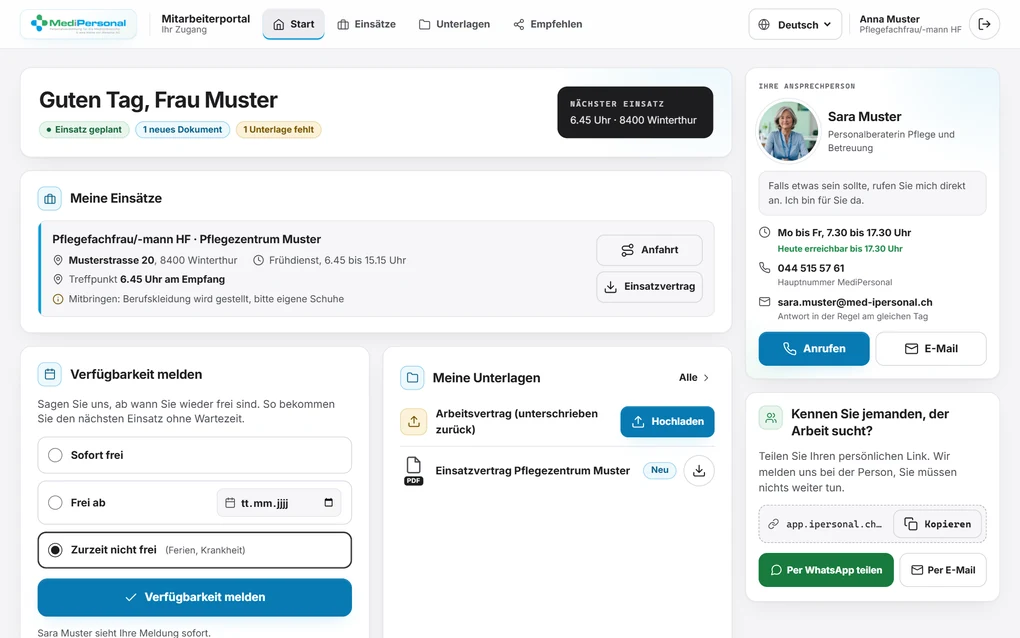Select the 'Frei ab' radio option
The image size is (1020, 638).
[55, 503]
